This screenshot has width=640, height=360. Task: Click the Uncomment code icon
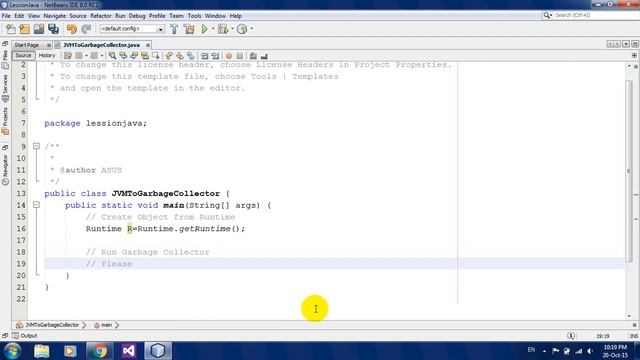point(264,56)
